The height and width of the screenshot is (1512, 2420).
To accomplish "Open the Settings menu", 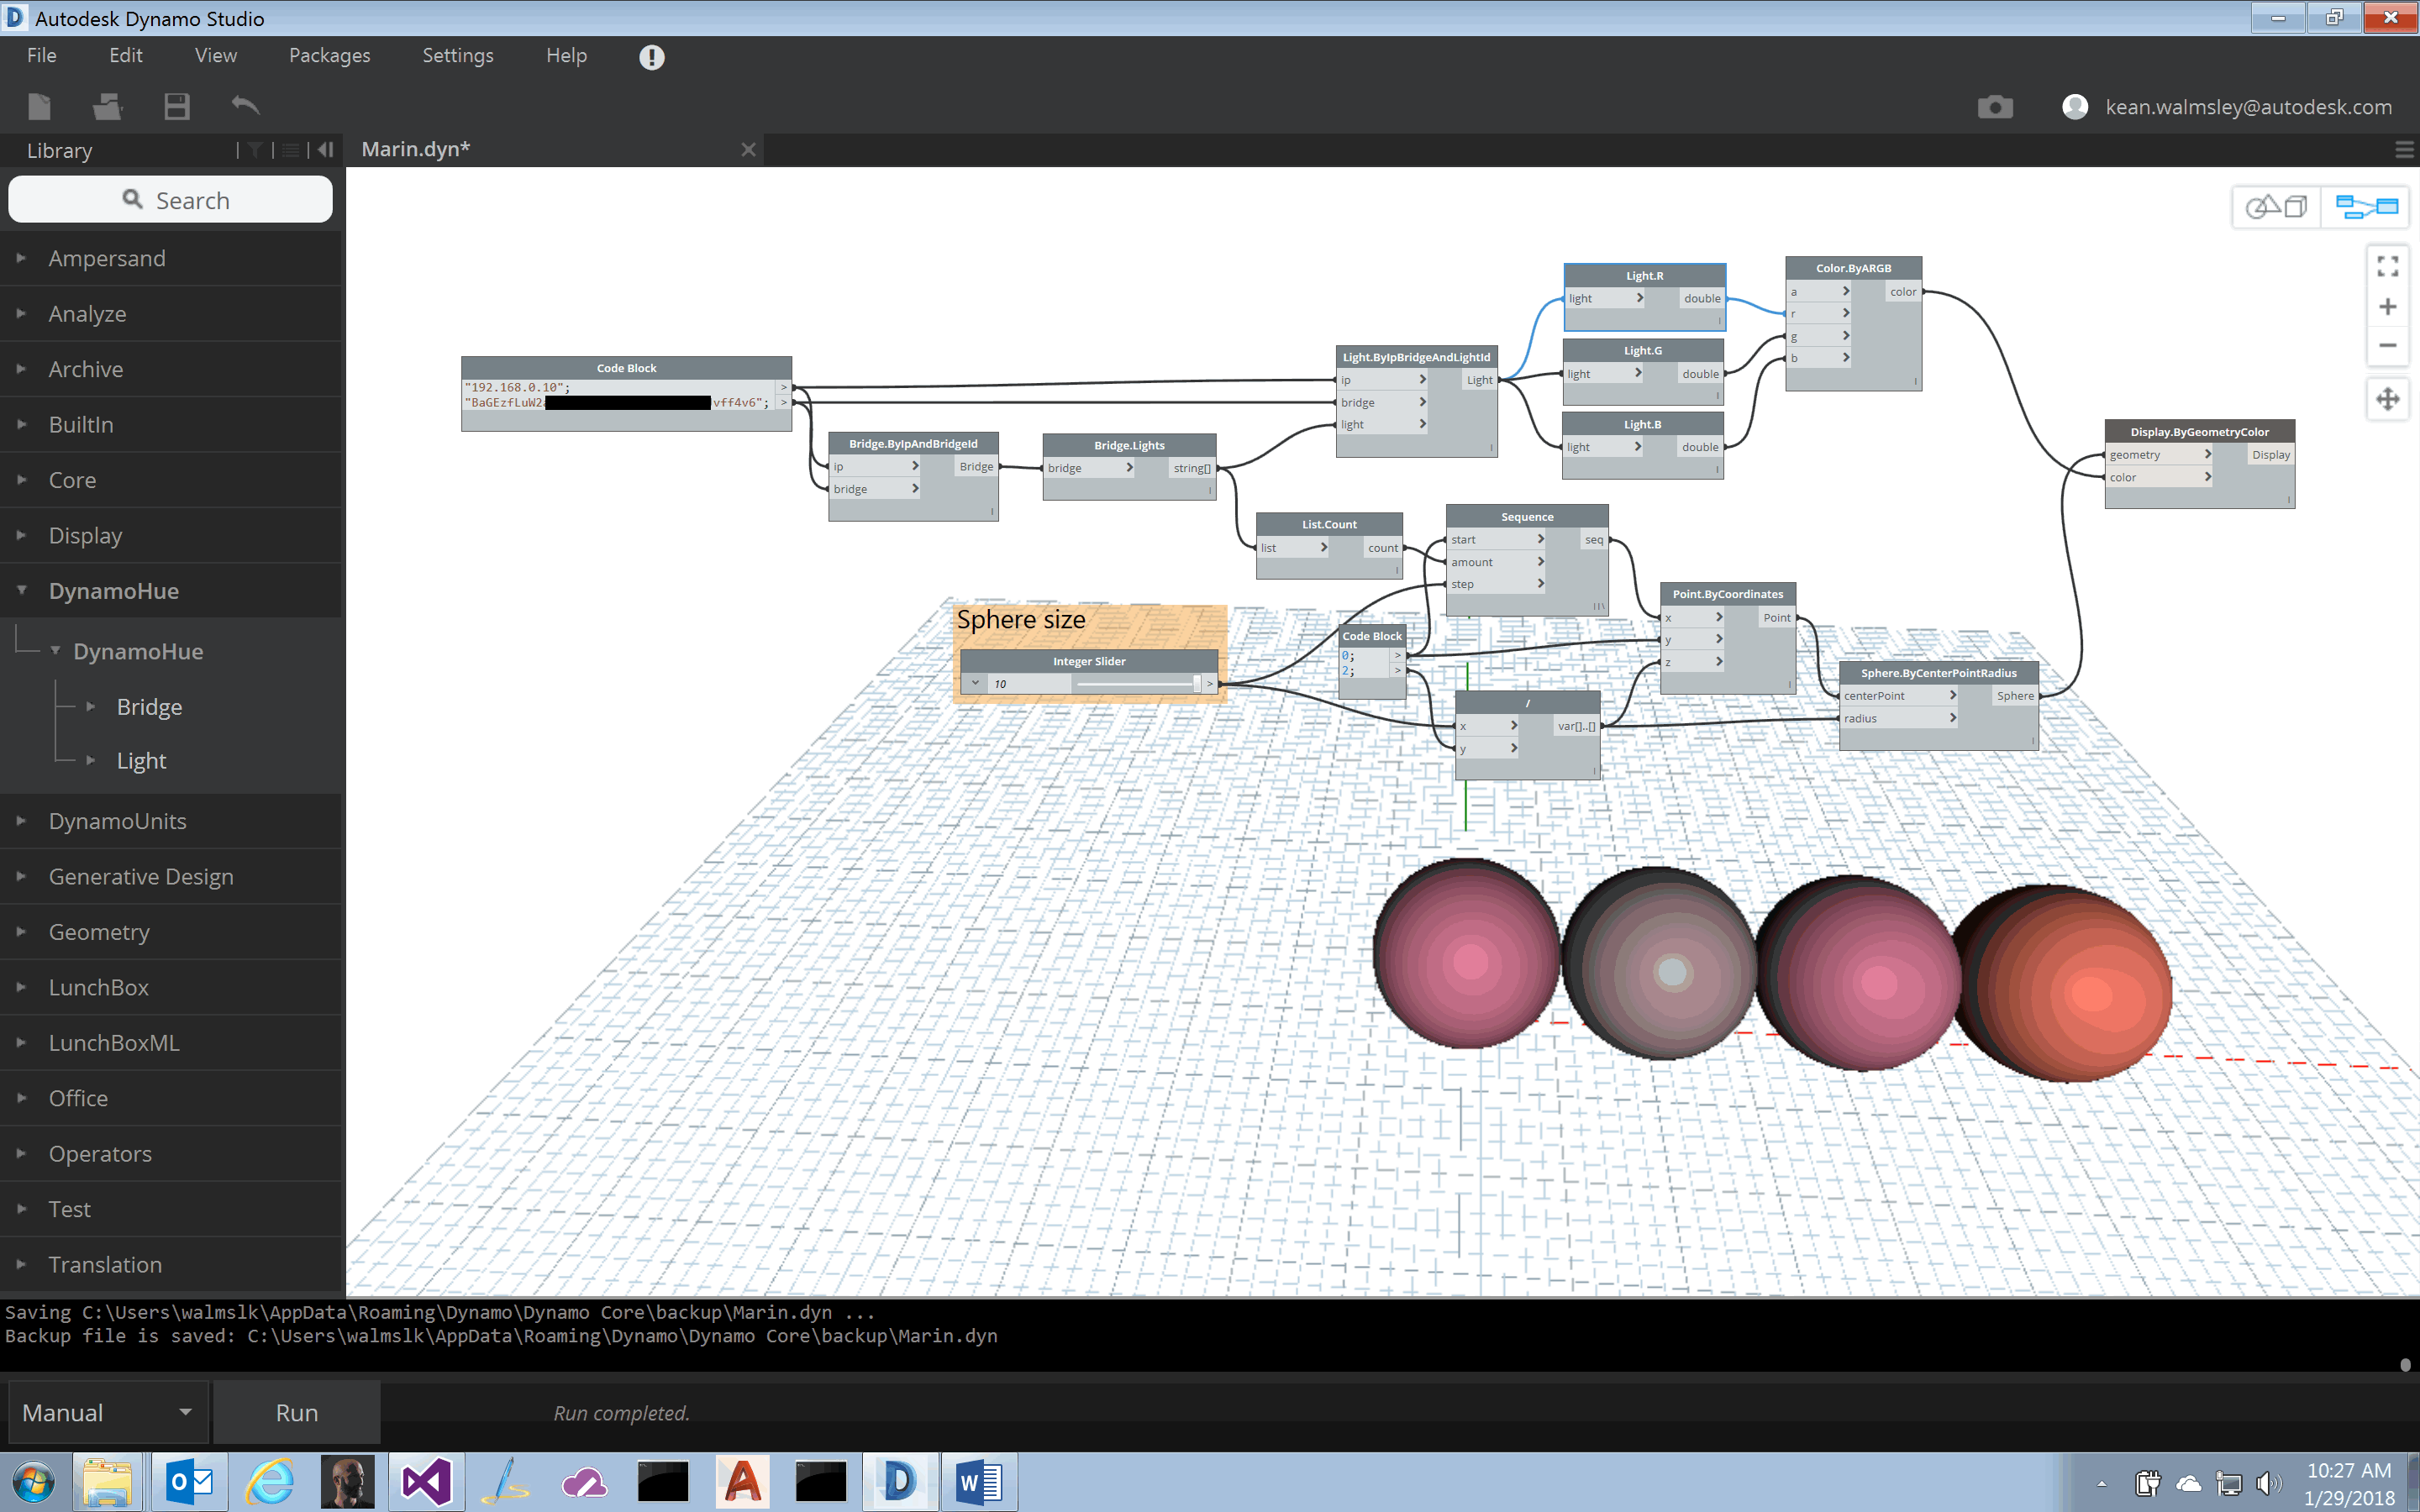I will pyautogui.click(x=457, y=55).
